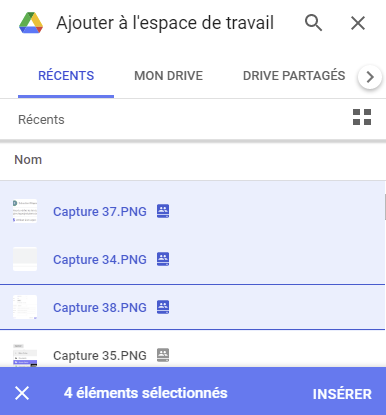Image resolution: width=386 pixels, height=415 pixels.
Task: Click shared icon beside Capture 38.PNG
Action: 163,307
